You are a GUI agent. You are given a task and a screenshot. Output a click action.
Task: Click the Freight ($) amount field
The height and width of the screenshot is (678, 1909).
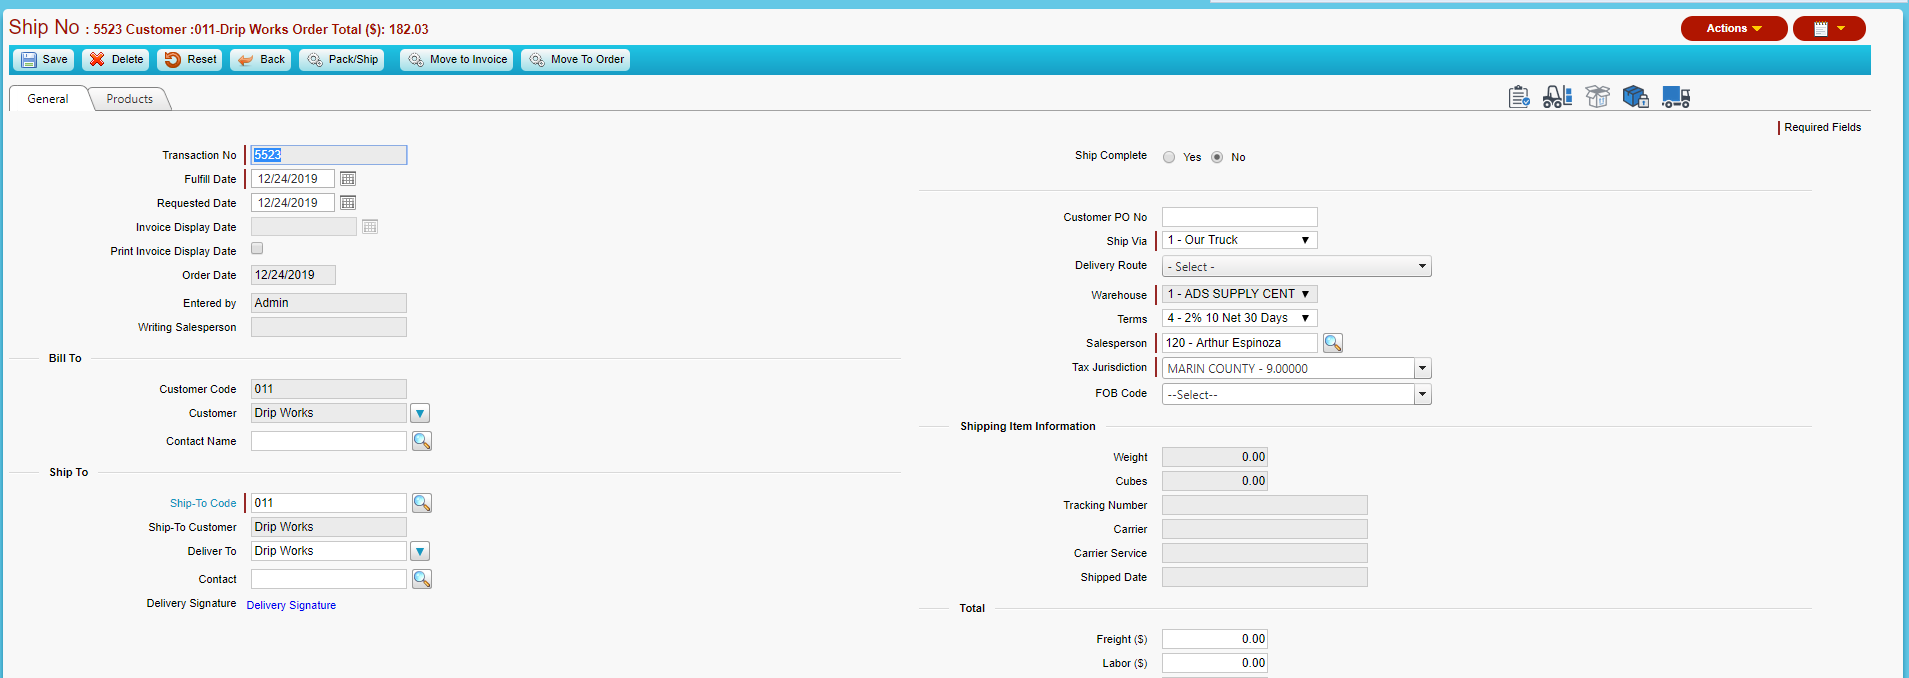point(1215,639)
